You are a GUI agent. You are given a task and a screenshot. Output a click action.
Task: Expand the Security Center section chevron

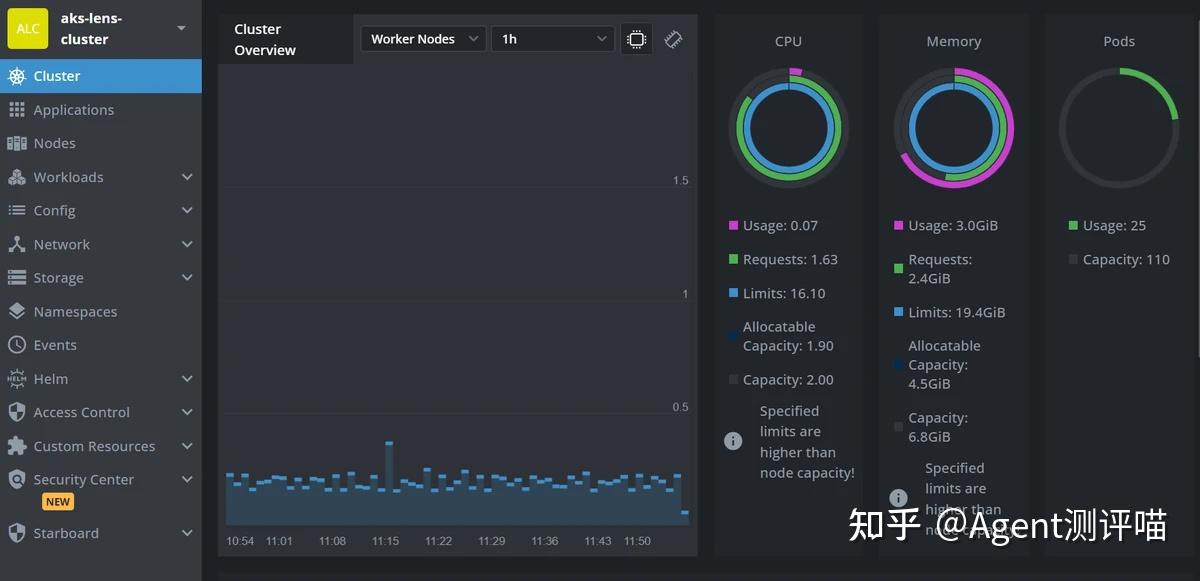pyautogui.click(x=187, y=480)
